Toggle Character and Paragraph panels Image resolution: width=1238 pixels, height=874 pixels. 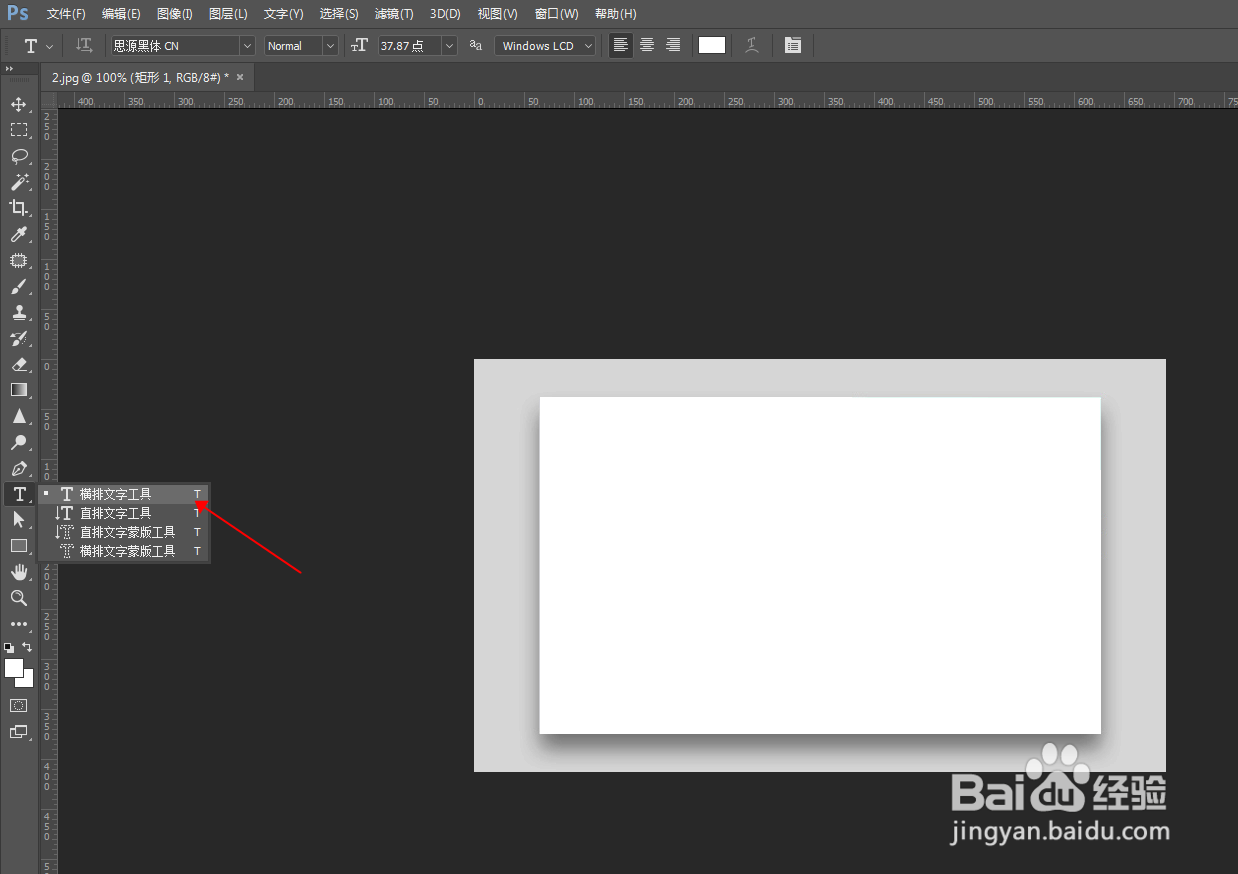tap(793, 45)
